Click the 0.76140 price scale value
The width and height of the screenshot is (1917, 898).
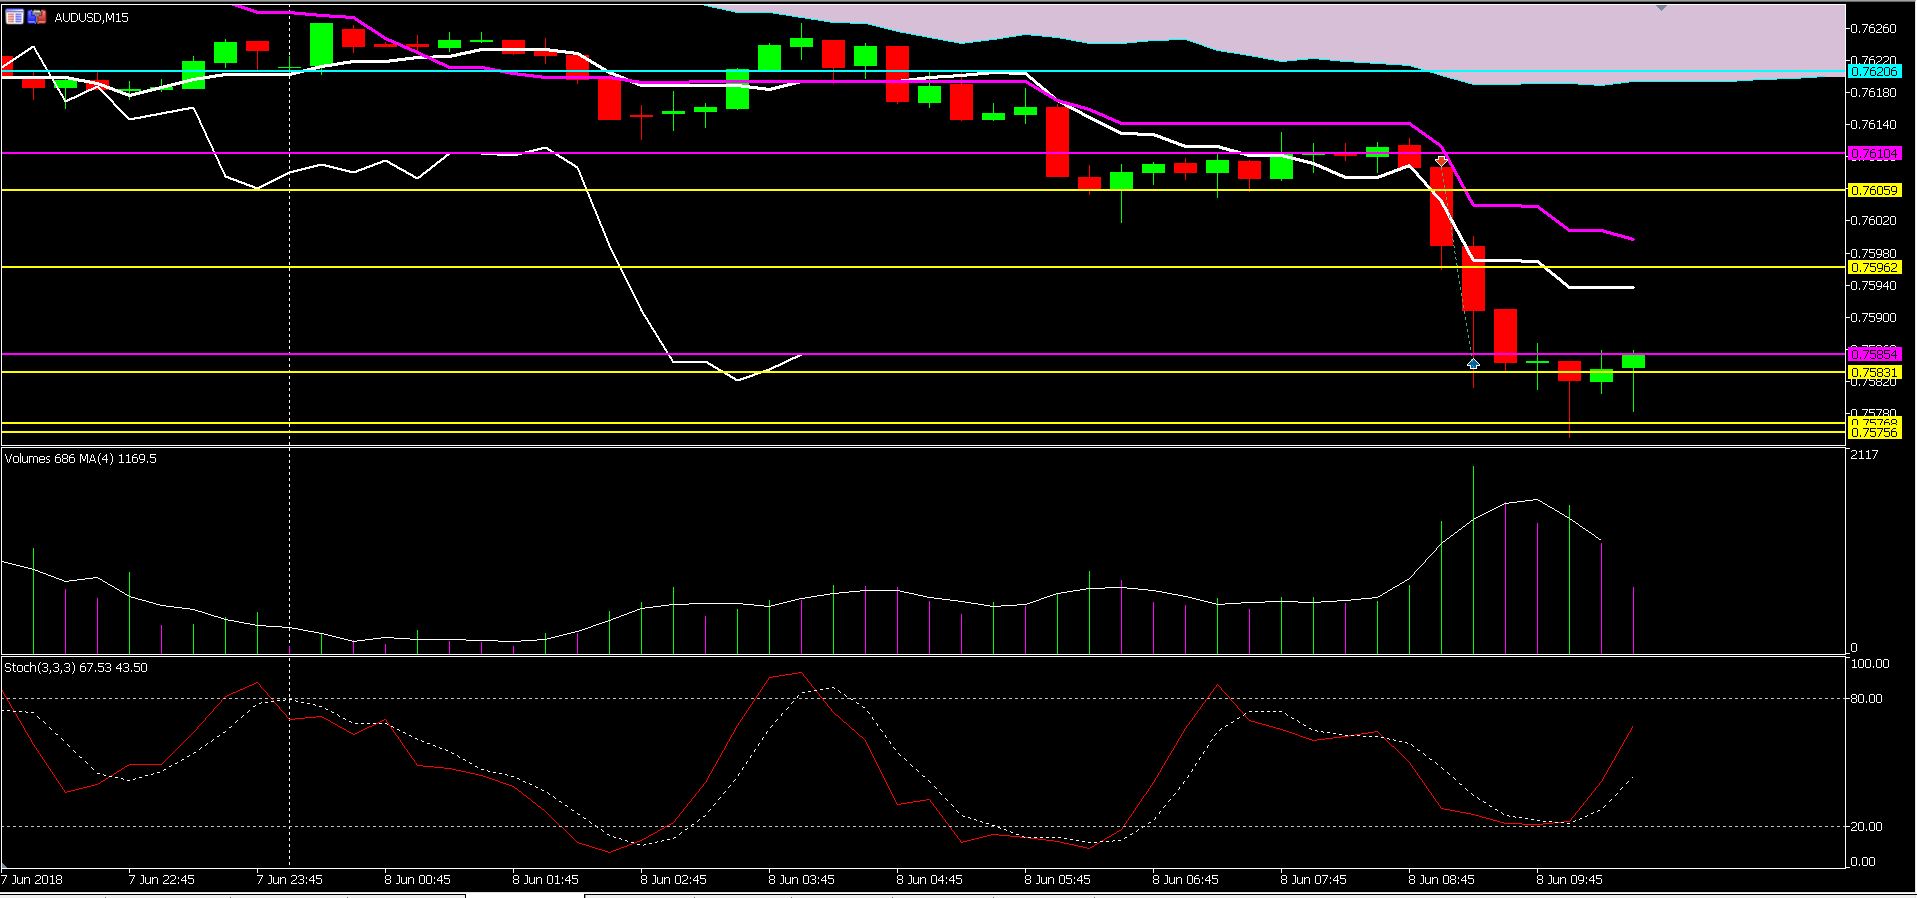(x=1874, y=125)
